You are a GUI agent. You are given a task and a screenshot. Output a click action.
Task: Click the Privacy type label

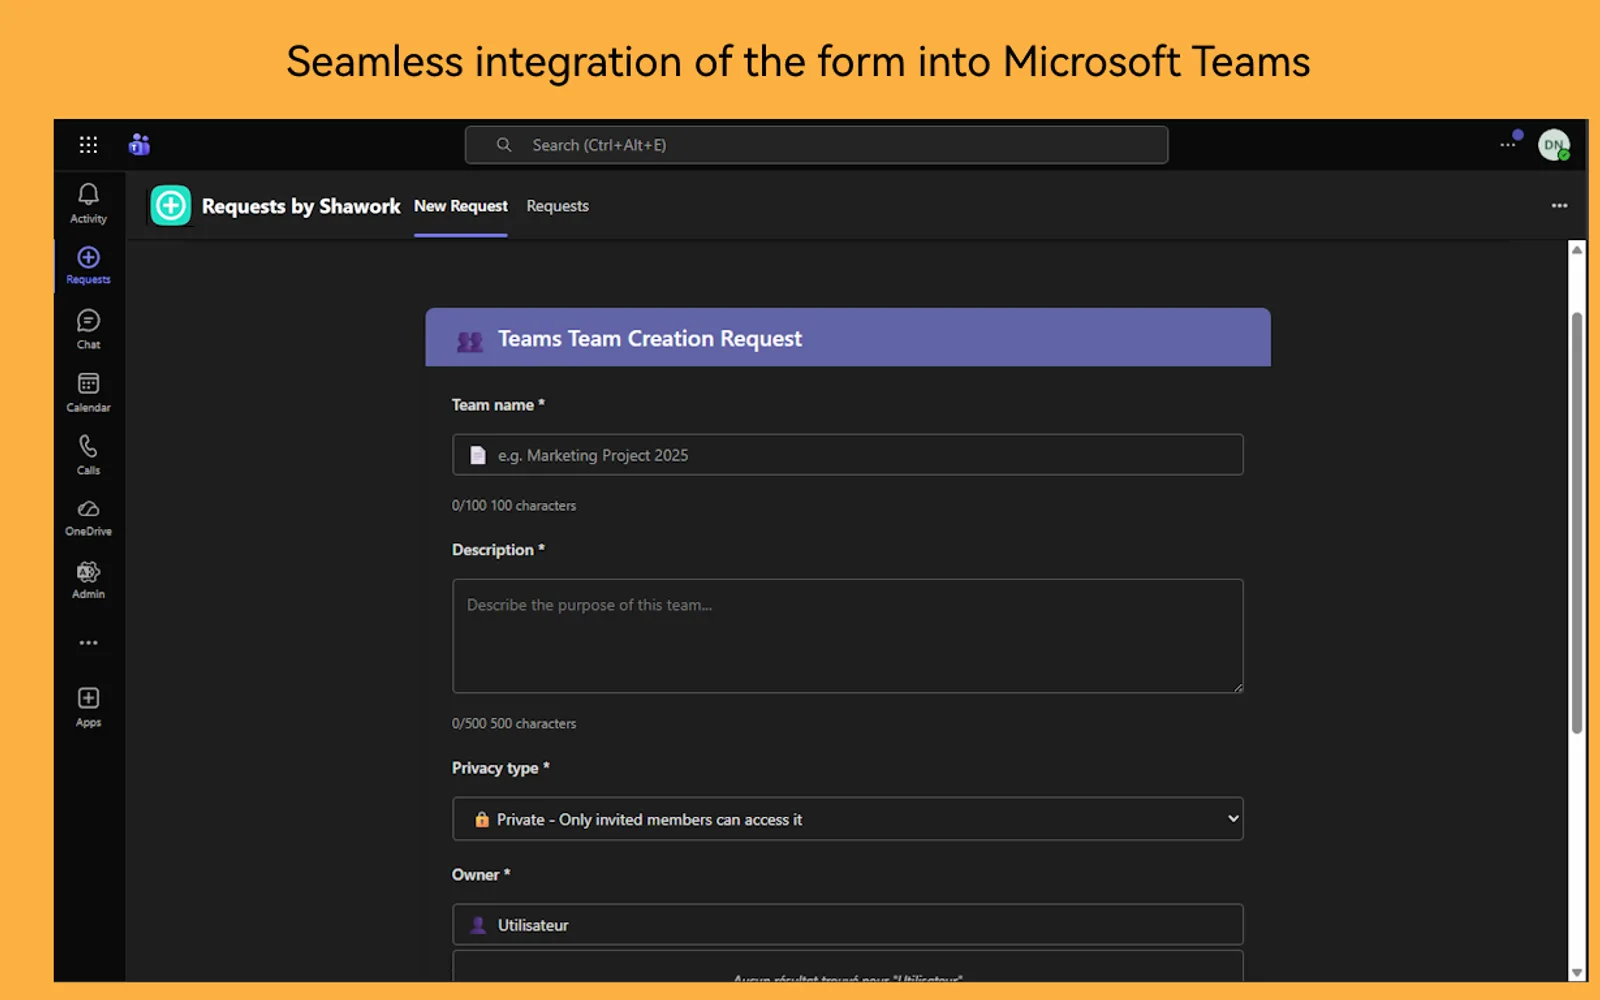500,768
